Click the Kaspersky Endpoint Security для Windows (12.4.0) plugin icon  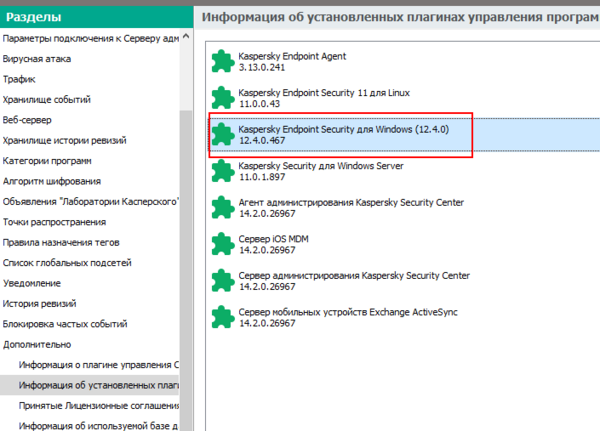(223, 134)
